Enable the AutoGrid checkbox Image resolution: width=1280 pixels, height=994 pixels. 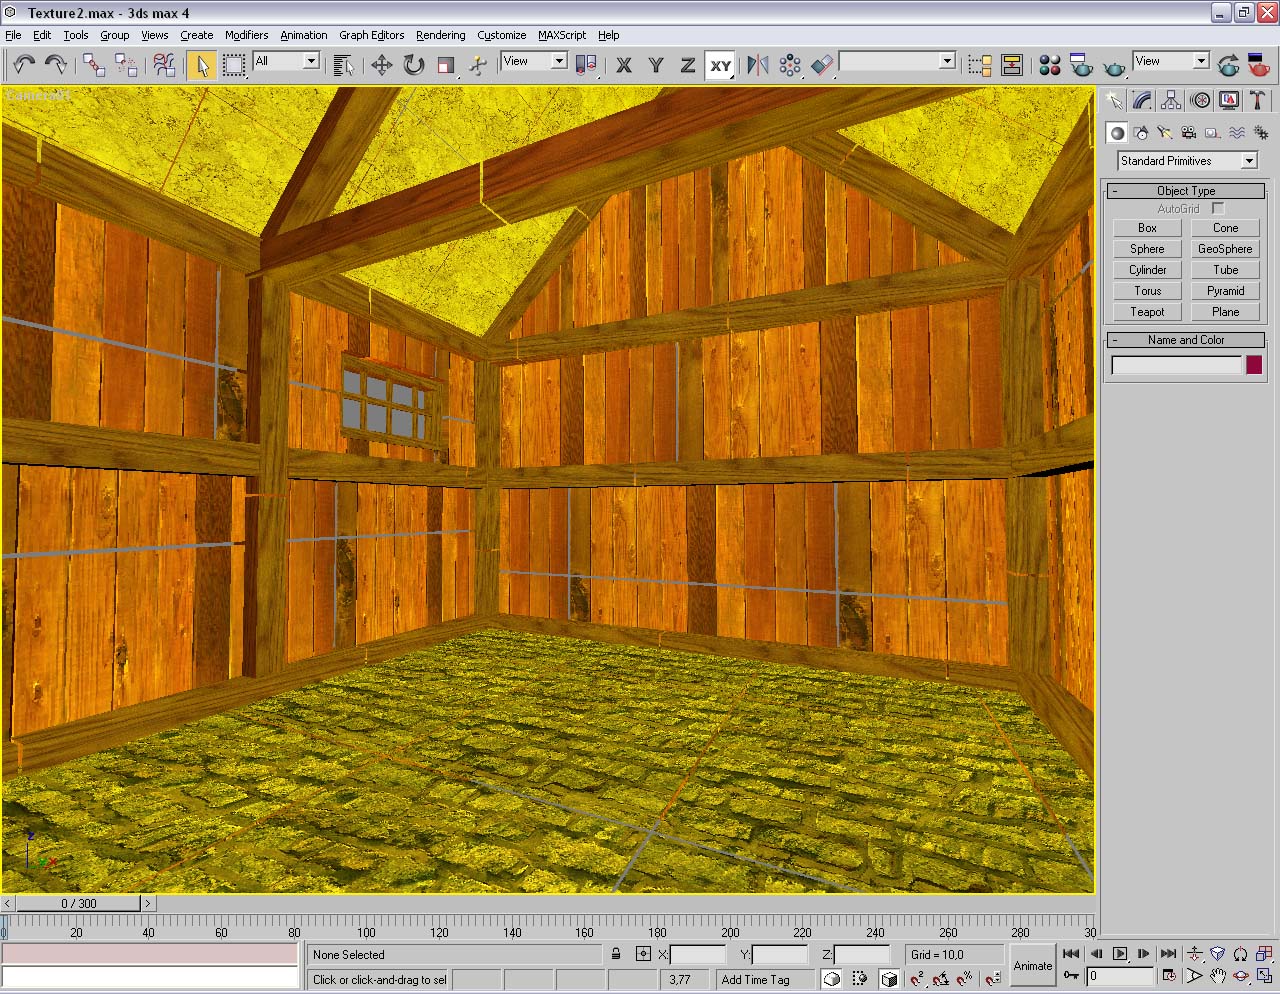click(x=1217, y=209)
